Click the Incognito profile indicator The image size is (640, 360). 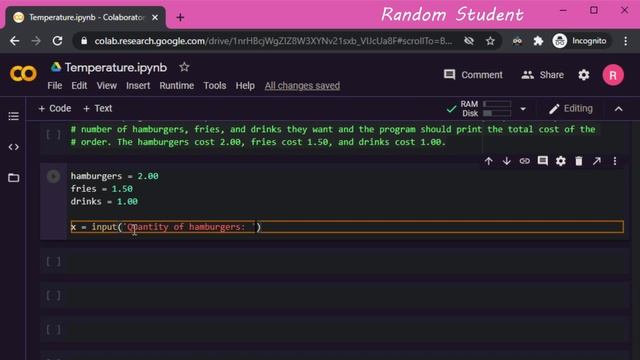click(x=580, y=41)
